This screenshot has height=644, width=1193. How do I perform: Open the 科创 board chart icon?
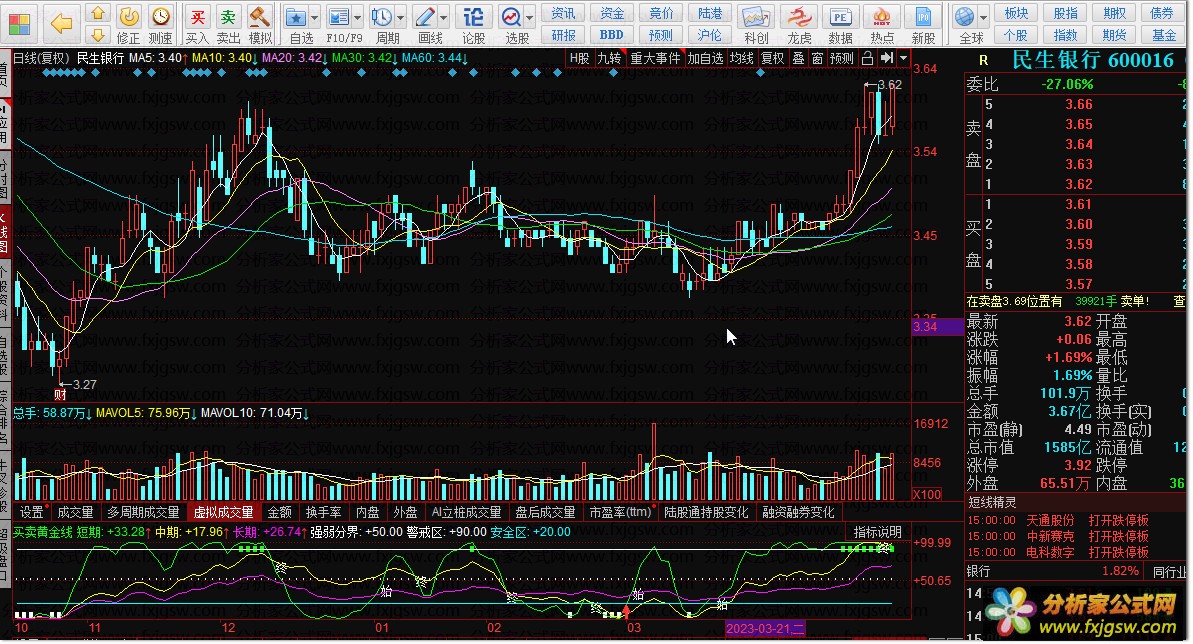tap(756, 25)
